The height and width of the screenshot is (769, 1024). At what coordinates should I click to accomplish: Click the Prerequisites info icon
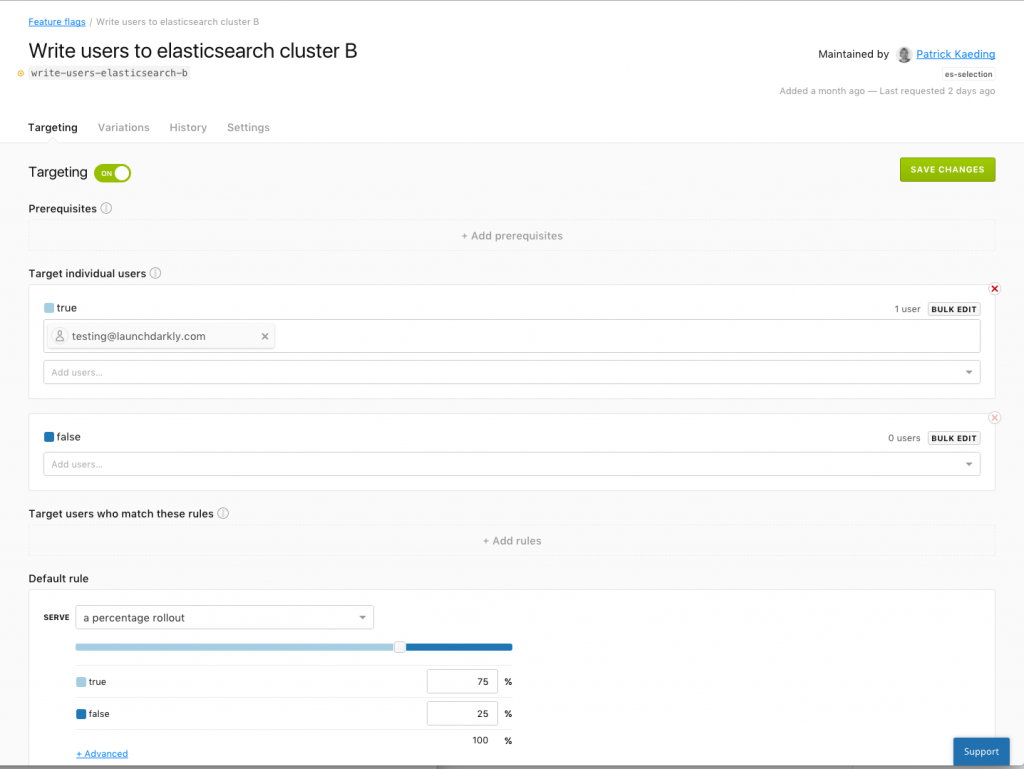click(106, 208)
